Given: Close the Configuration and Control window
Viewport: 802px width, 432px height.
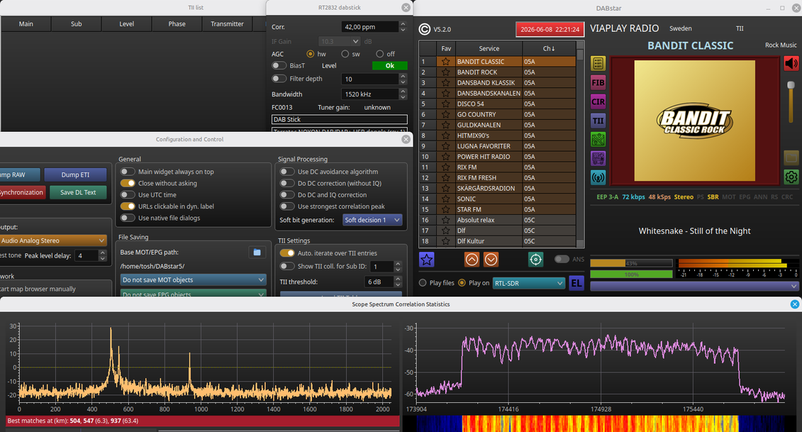Looking at the screenshot, I should click(x=406, y=139).
